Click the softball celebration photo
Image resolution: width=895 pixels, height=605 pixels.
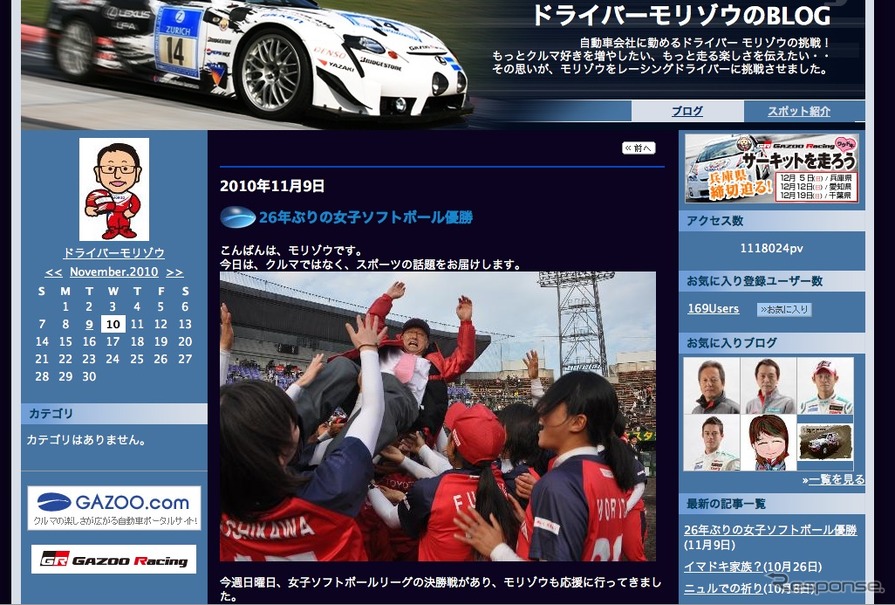(x=438, y=416)
